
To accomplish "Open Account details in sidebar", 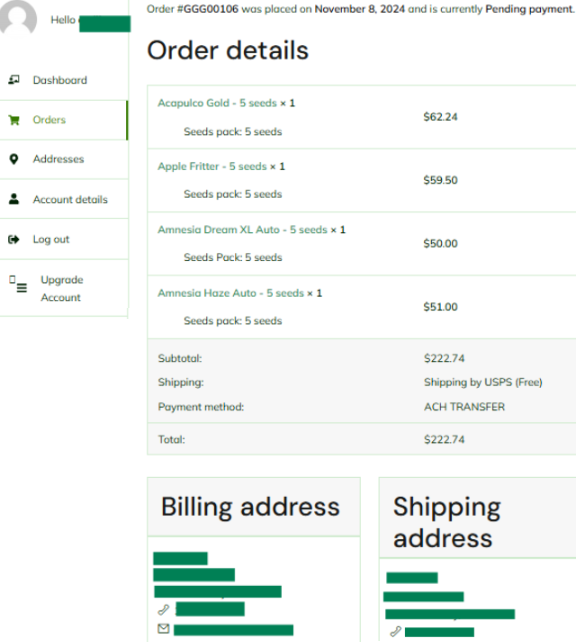I will pos(70,199).
